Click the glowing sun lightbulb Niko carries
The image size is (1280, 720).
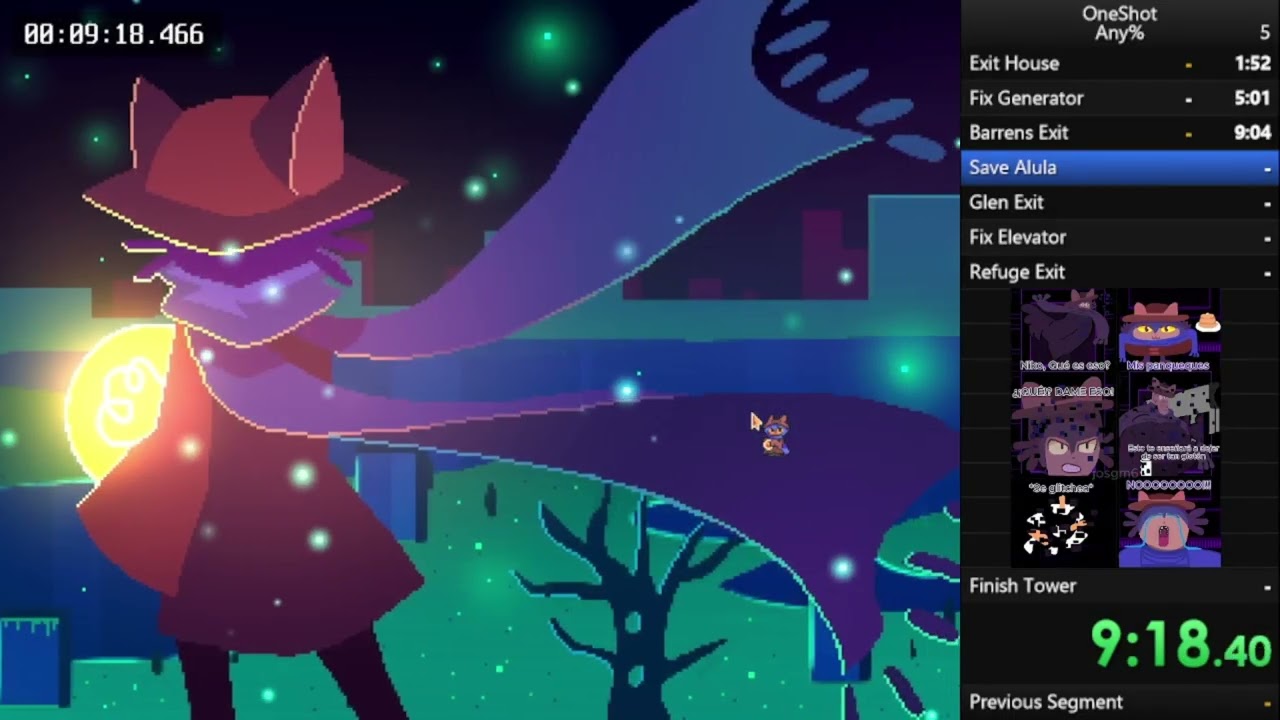[120, 407]
